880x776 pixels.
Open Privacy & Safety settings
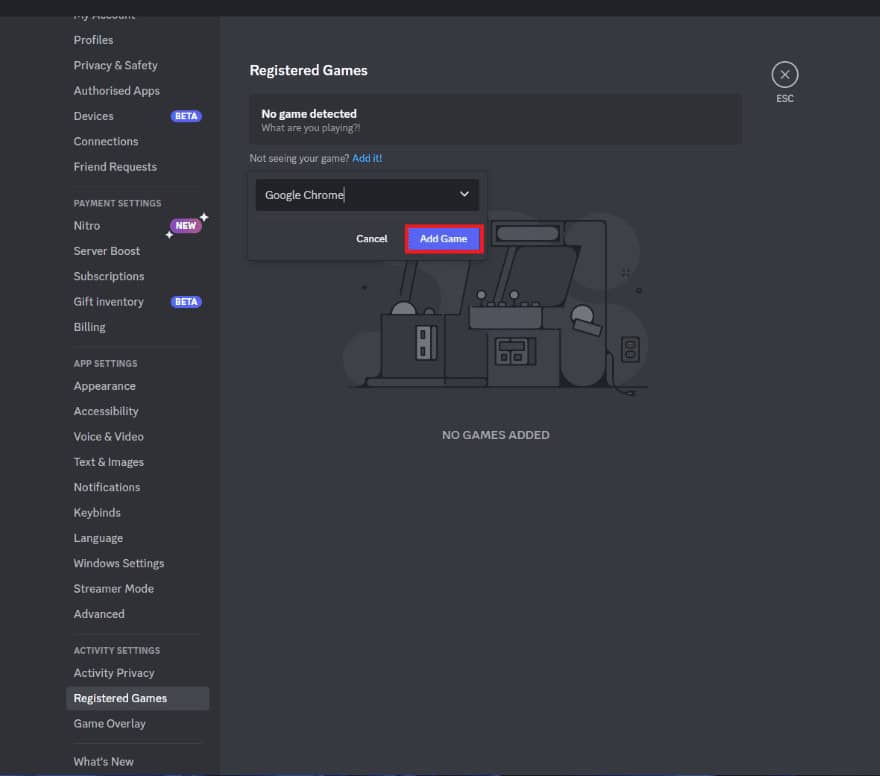coord(116,65)
